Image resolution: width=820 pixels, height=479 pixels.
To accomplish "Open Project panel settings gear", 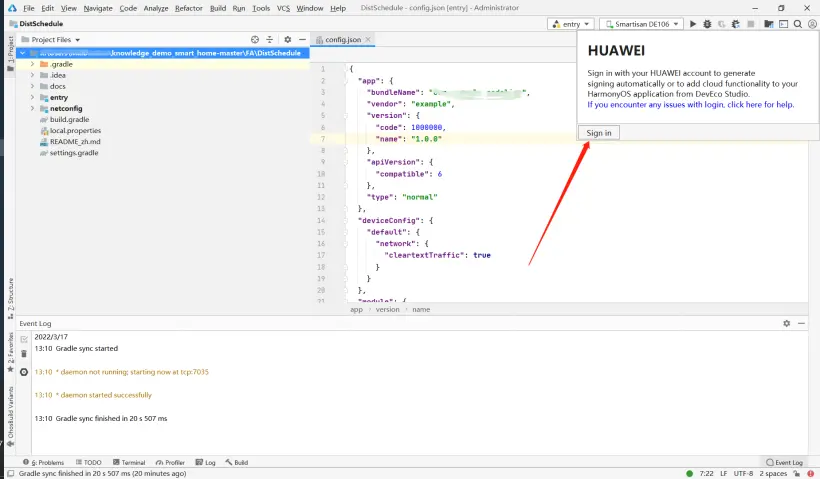I will click(288, 40).
